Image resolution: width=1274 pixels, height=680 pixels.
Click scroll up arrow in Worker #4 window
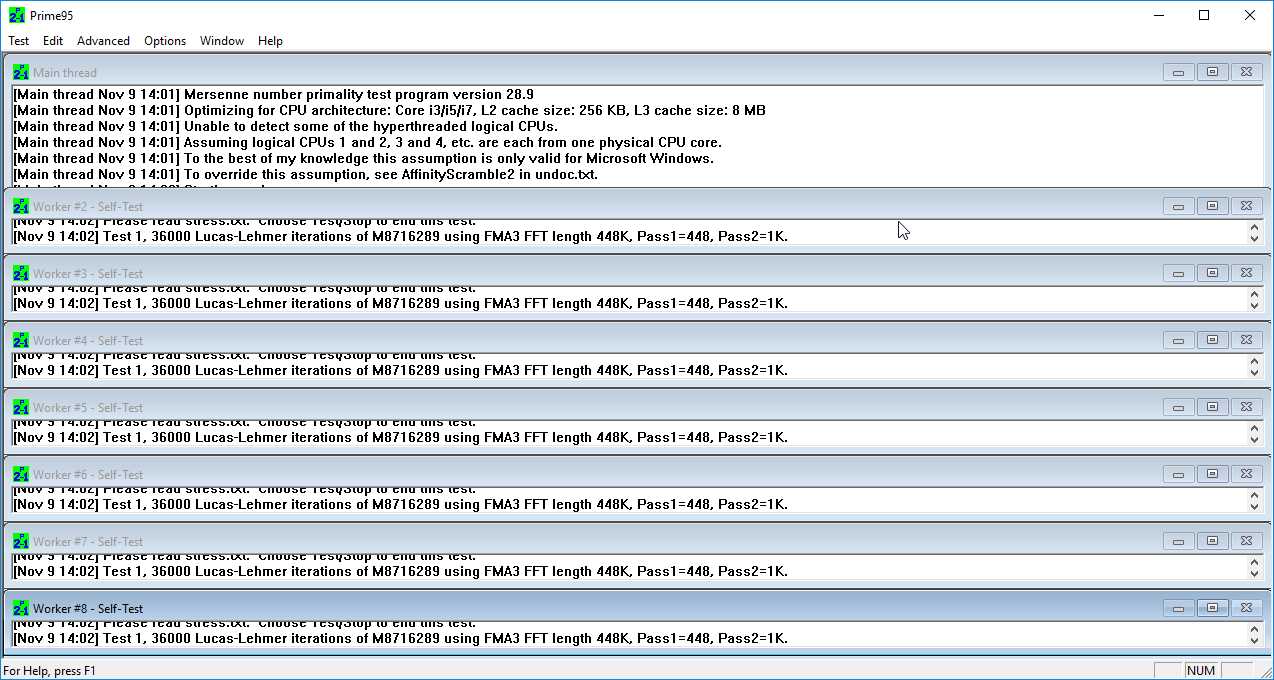click(x=1255, y=361)
